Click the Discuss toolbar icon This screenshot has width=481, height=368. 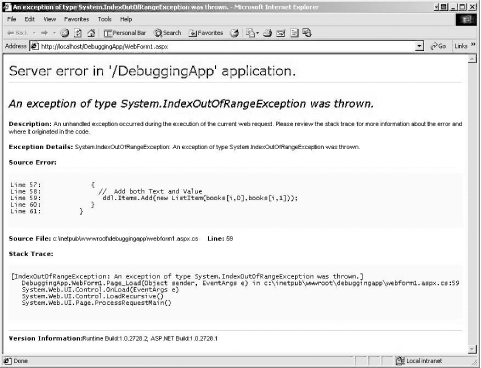[x=294, y=33]
